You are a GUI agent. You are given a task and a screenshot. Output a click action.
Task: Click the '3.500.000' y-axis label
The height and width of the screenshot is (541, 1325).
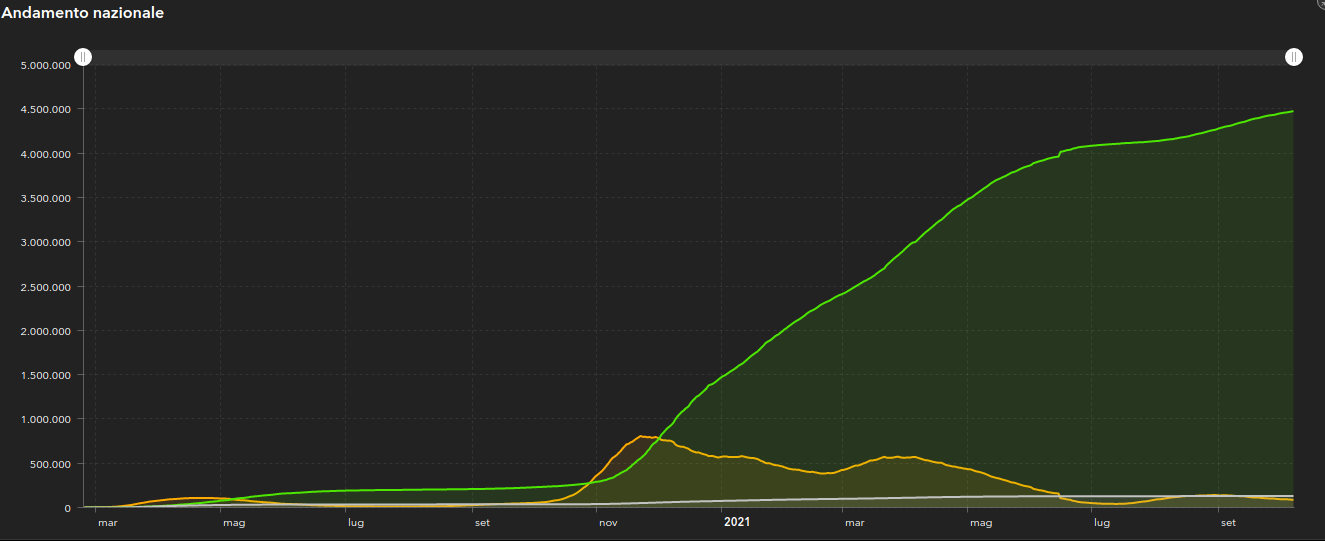(45, 198)
